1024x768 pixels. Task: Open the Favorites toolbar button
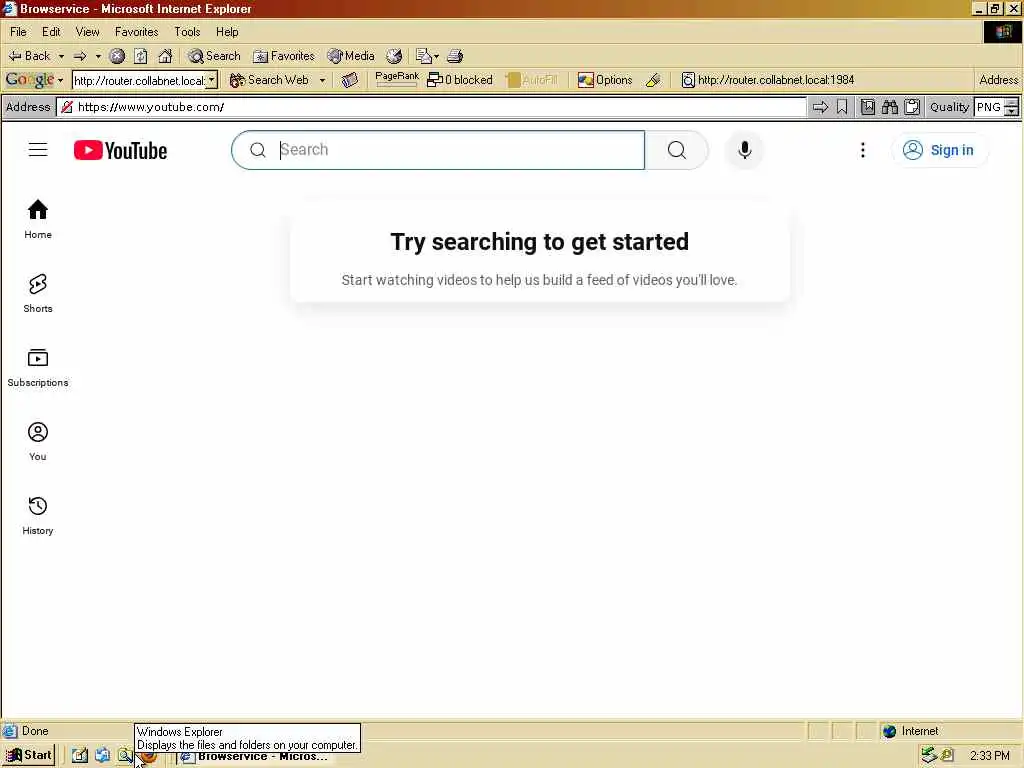pyautogui.click(x=283, y=56)
